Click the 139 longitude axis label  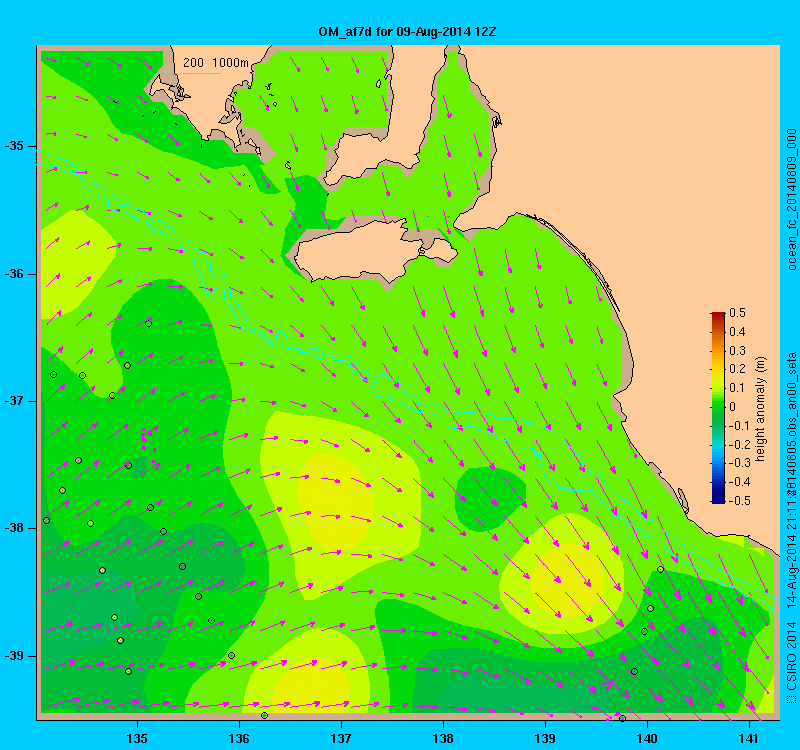pos(545,739)
